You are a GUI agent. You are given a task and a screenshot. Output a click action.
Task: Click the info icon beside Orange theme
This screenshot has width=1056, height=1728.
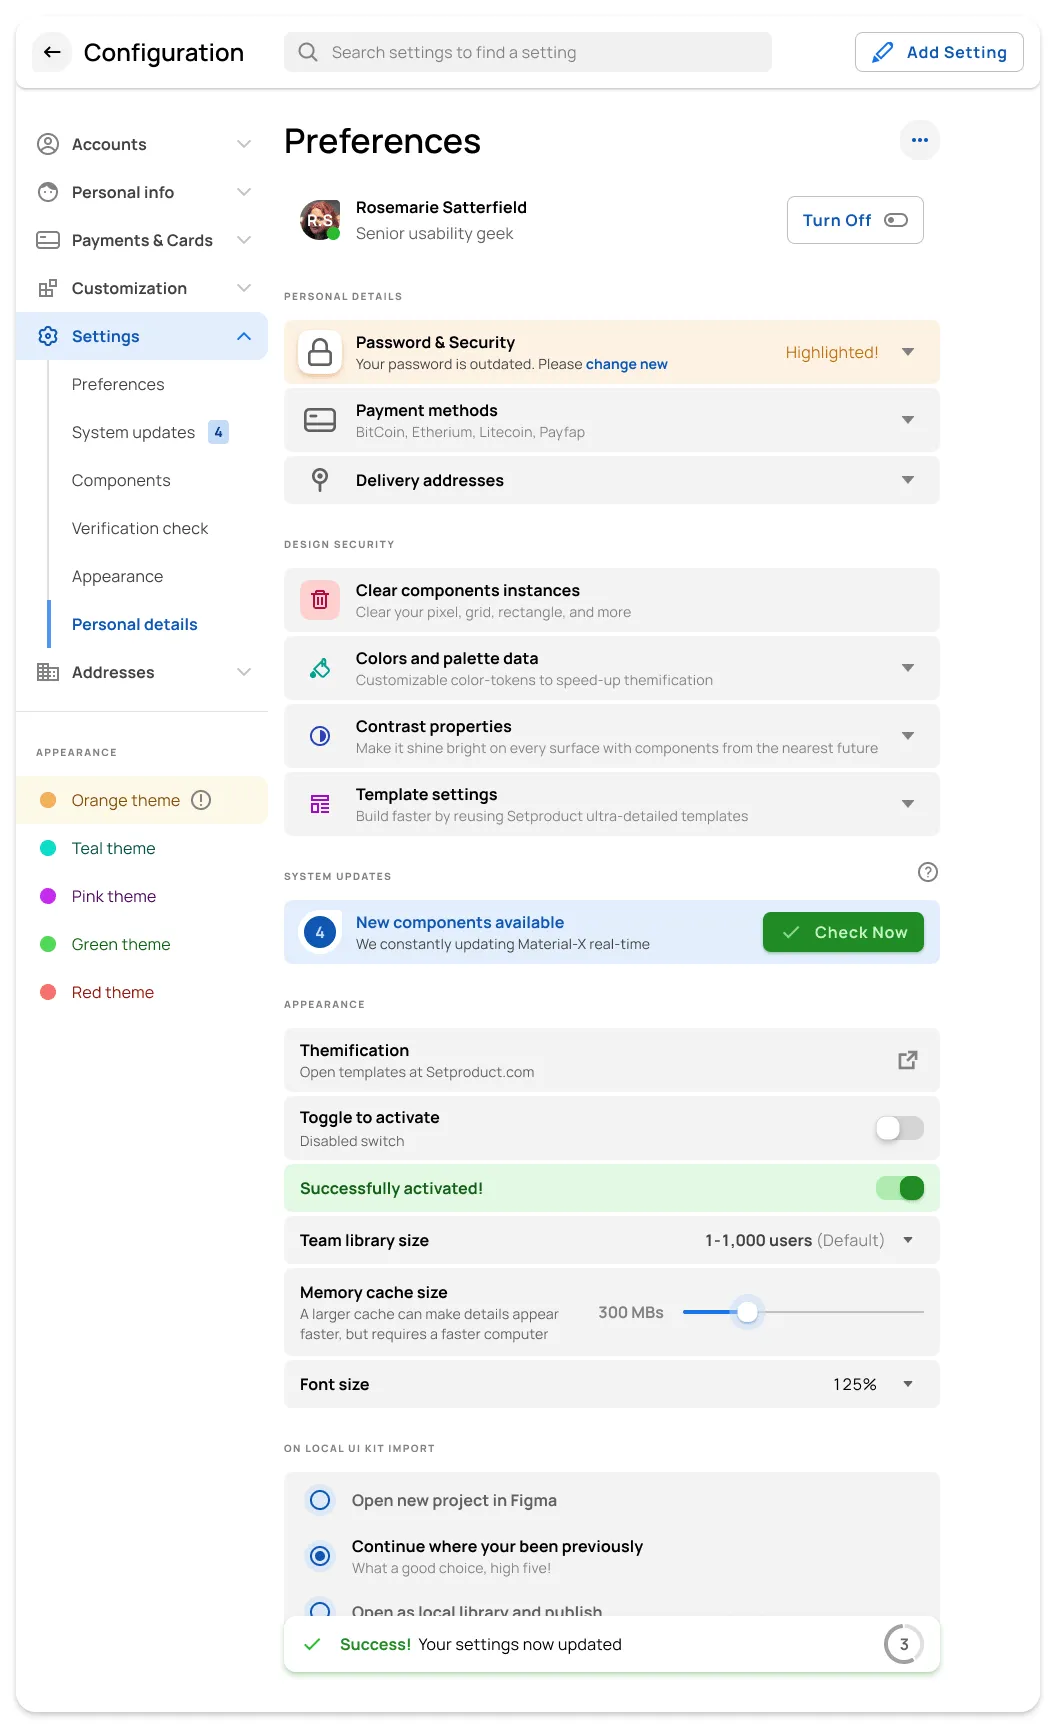201,800
